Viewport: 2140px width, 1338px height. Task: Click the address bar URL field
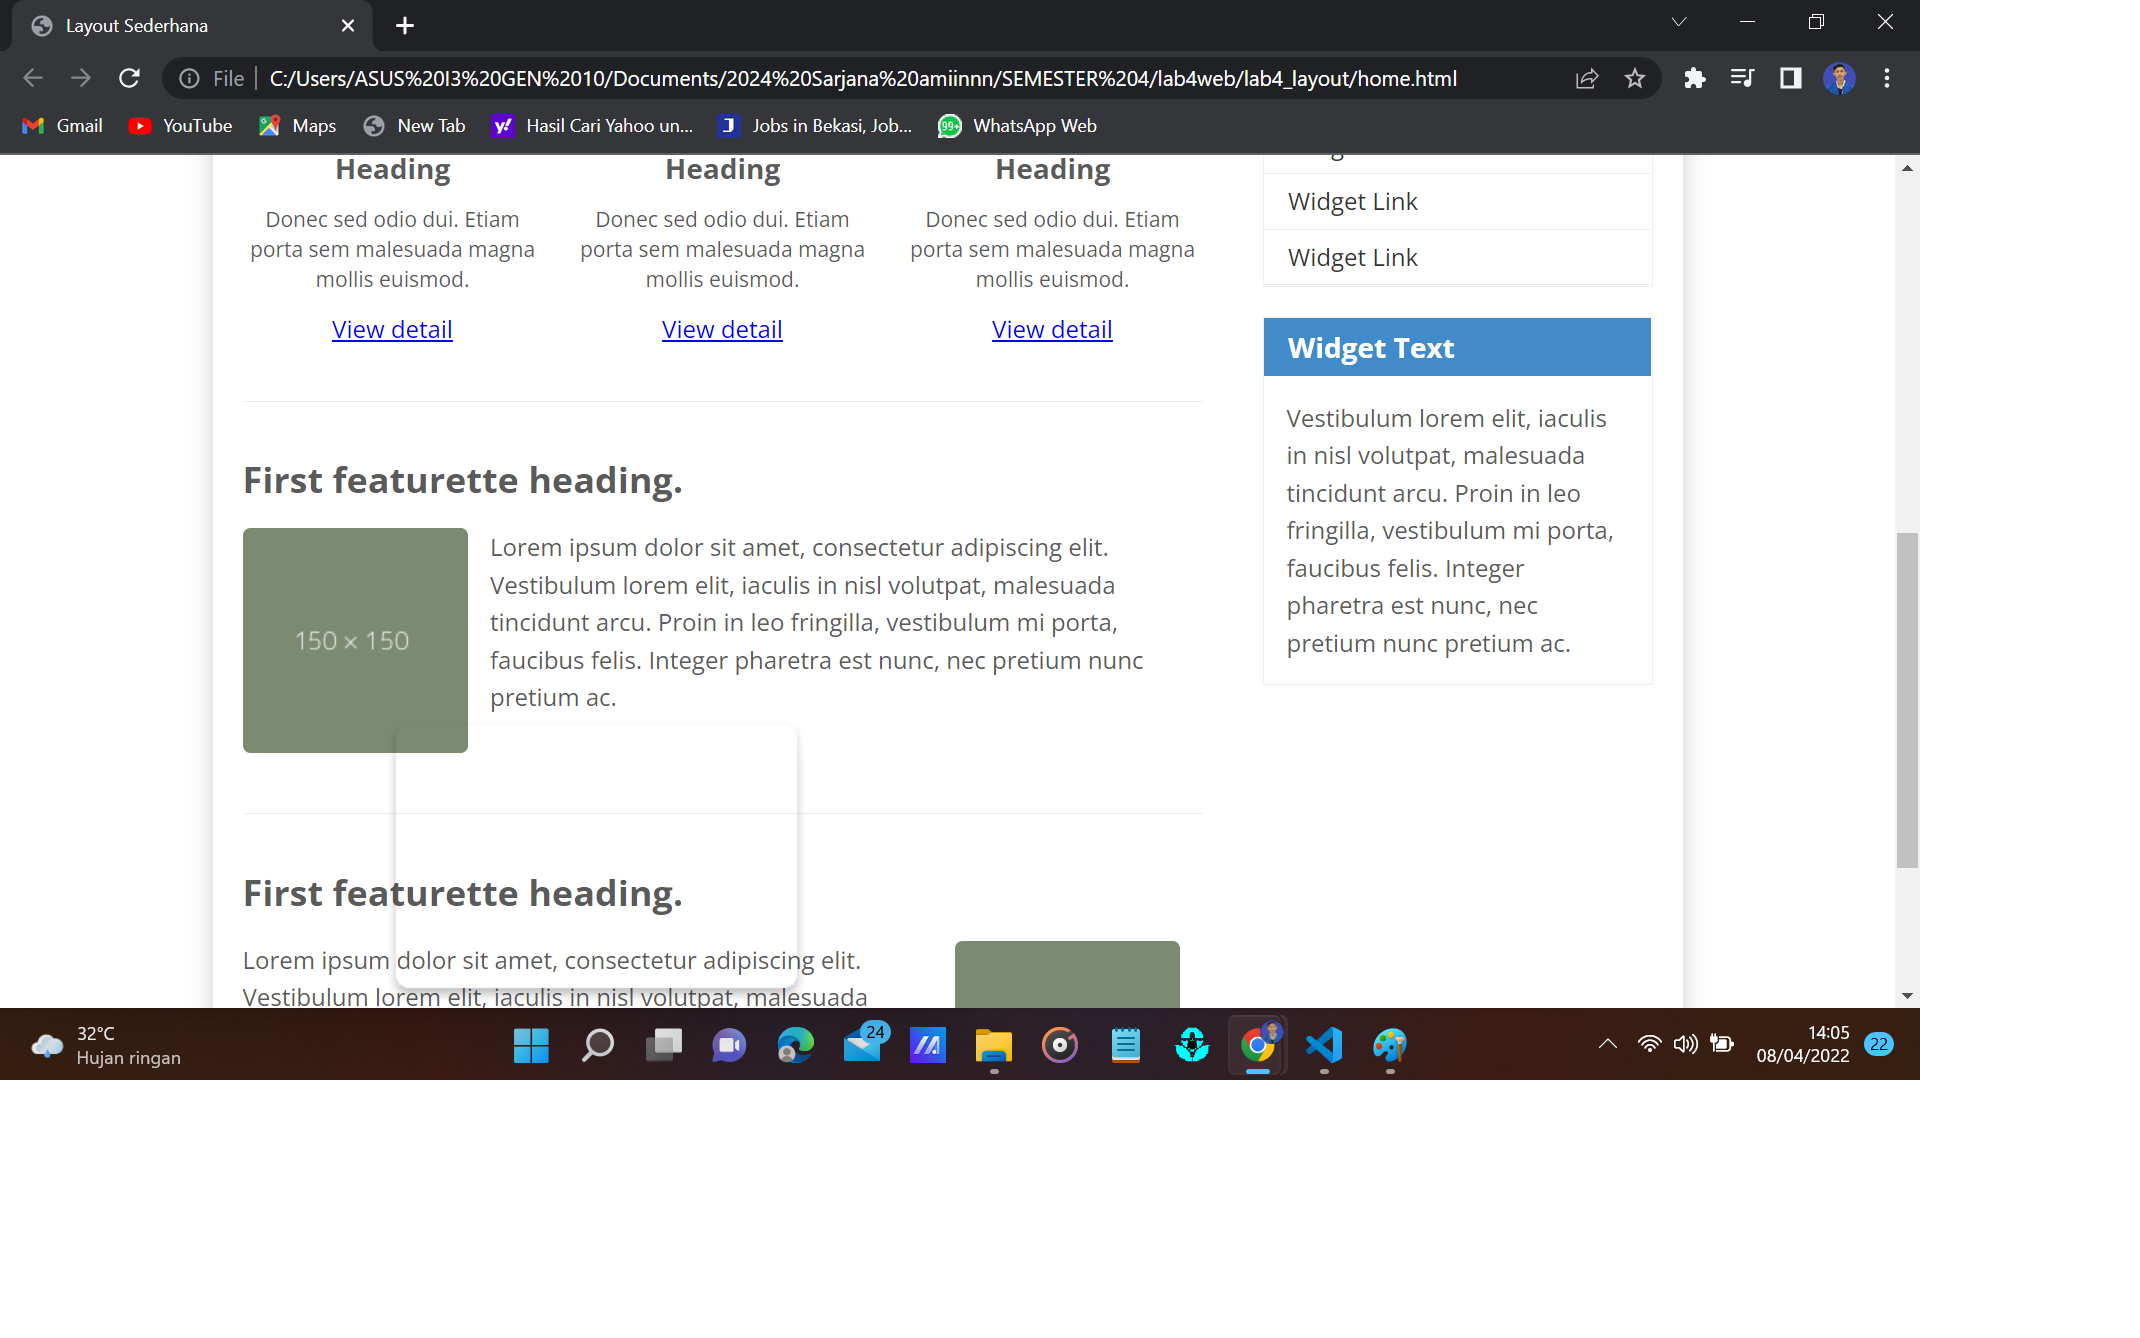coord(862,78)
